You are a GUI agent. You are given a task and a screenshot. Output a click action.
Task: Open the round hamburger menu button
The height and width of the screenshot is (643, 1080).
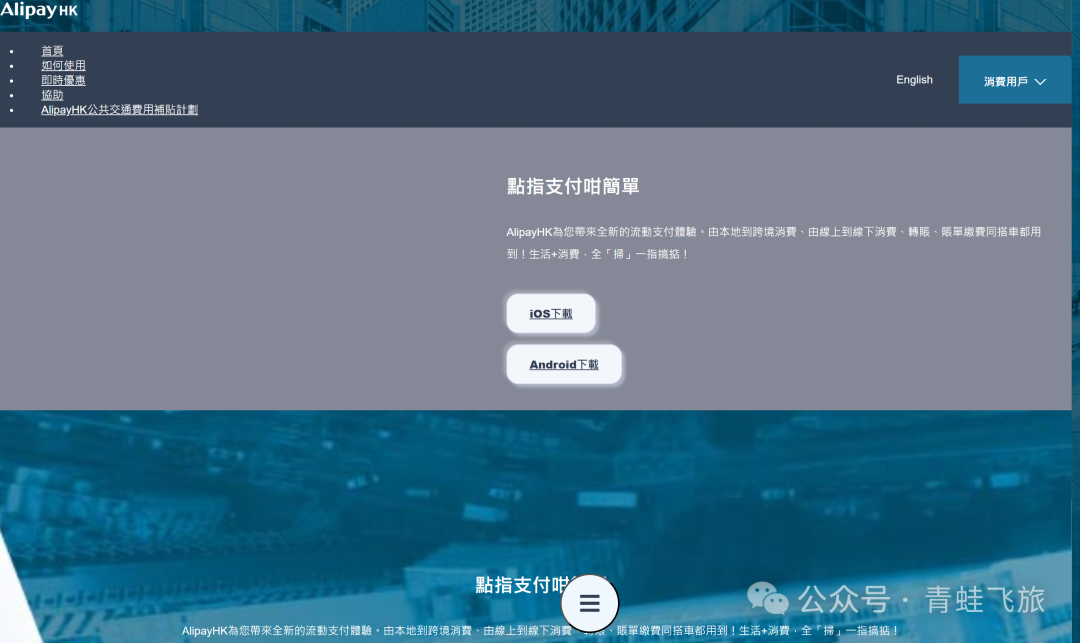(x=589, y=603)
